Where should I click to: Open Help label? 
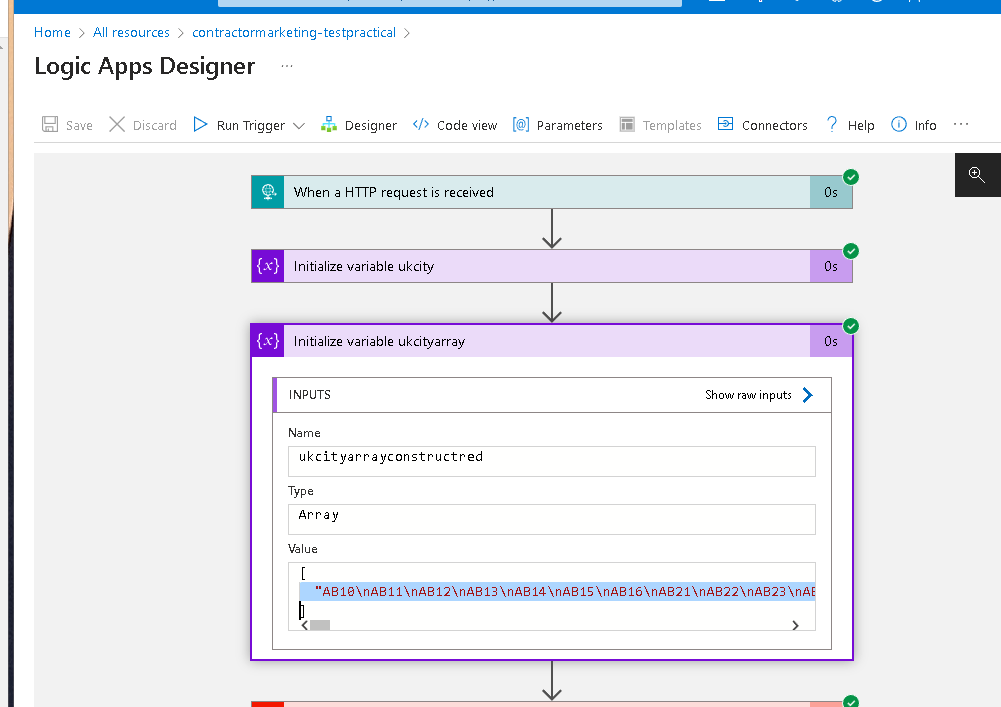(x=861, y=125)
